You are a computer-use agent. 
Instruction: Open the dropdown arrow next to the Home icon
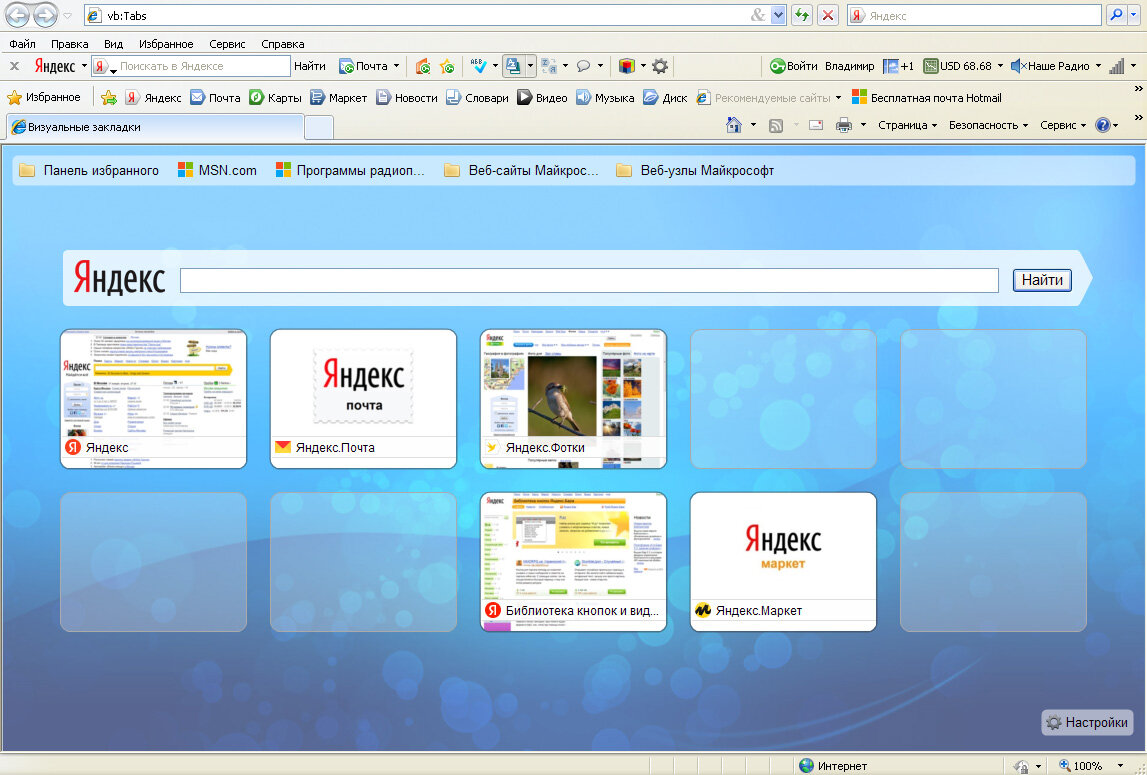753,125
